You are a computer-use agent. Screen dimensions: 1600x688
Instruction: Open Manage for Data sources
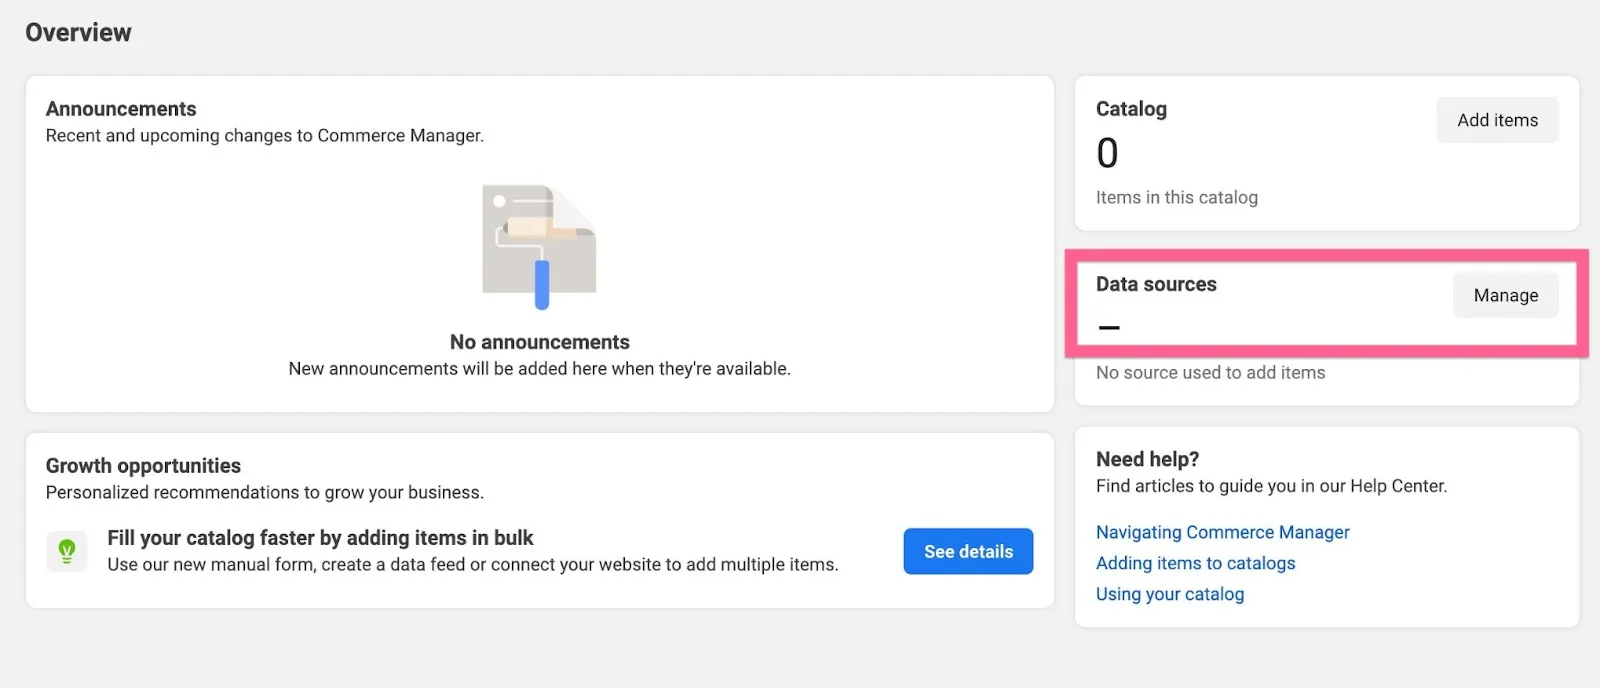1505,295
